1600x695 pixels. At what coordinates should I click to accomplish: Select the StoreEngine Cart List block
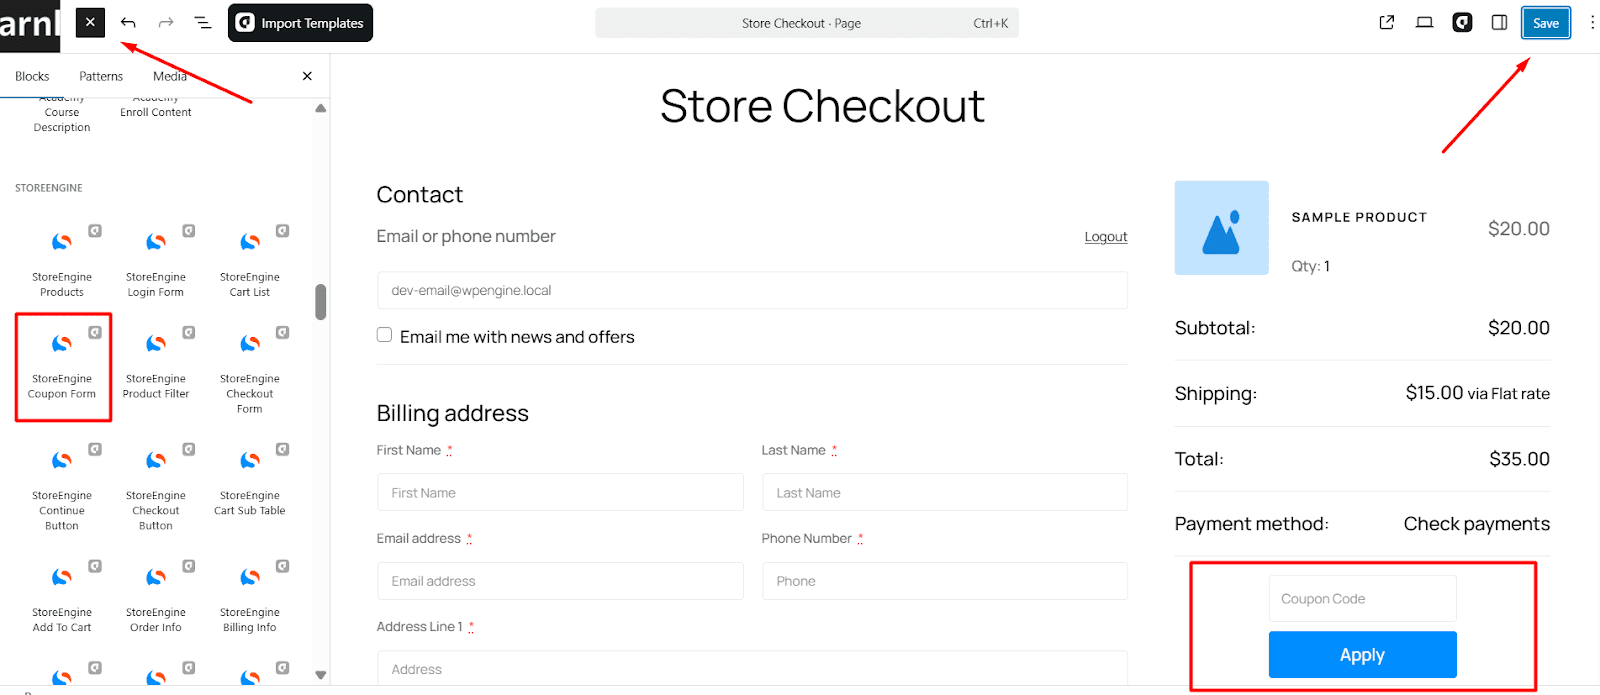click(x=249, y=258)
